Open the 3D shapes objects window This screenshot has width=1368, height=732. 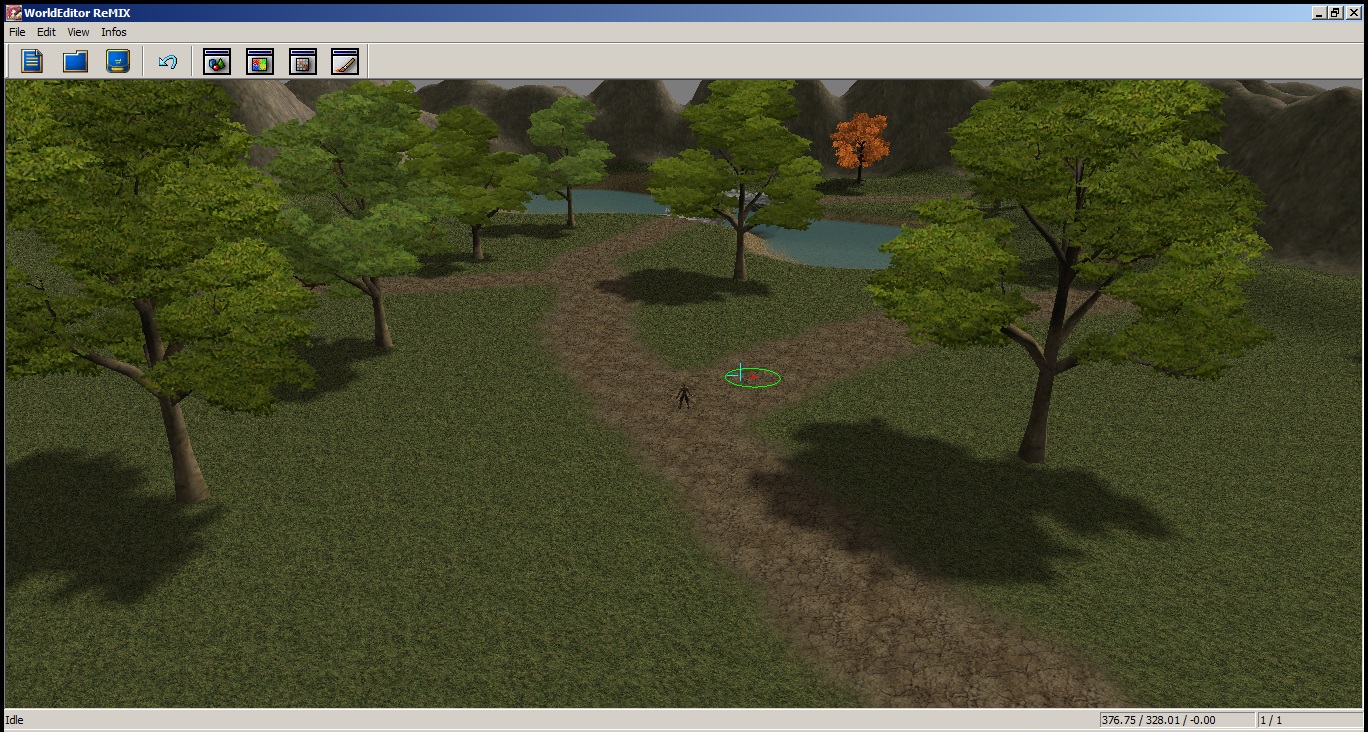click(x=217, y=62)
